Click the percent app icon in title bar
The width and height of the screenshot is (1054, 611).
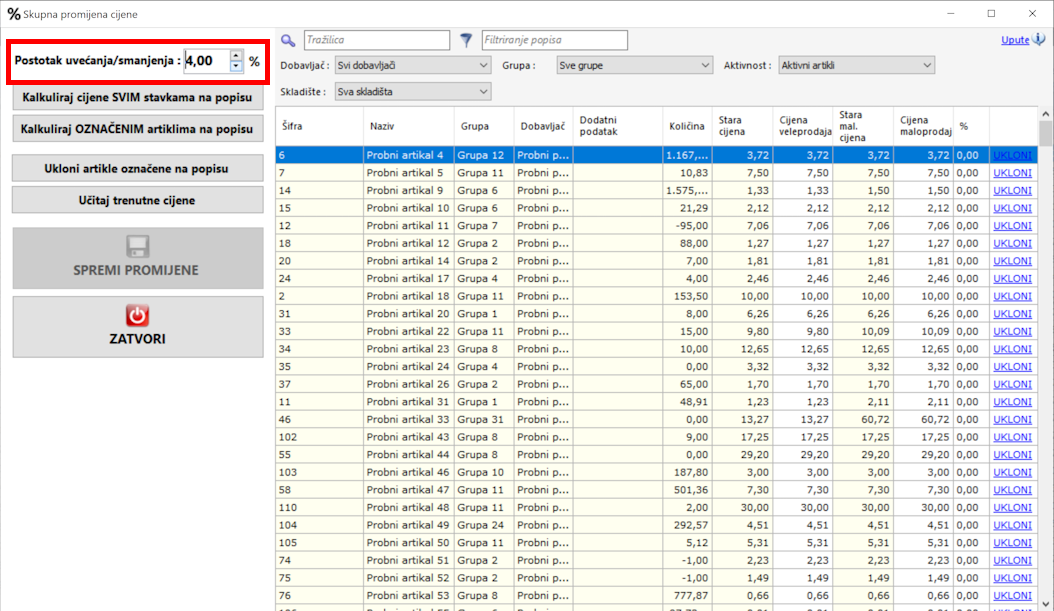pos(13,13)
